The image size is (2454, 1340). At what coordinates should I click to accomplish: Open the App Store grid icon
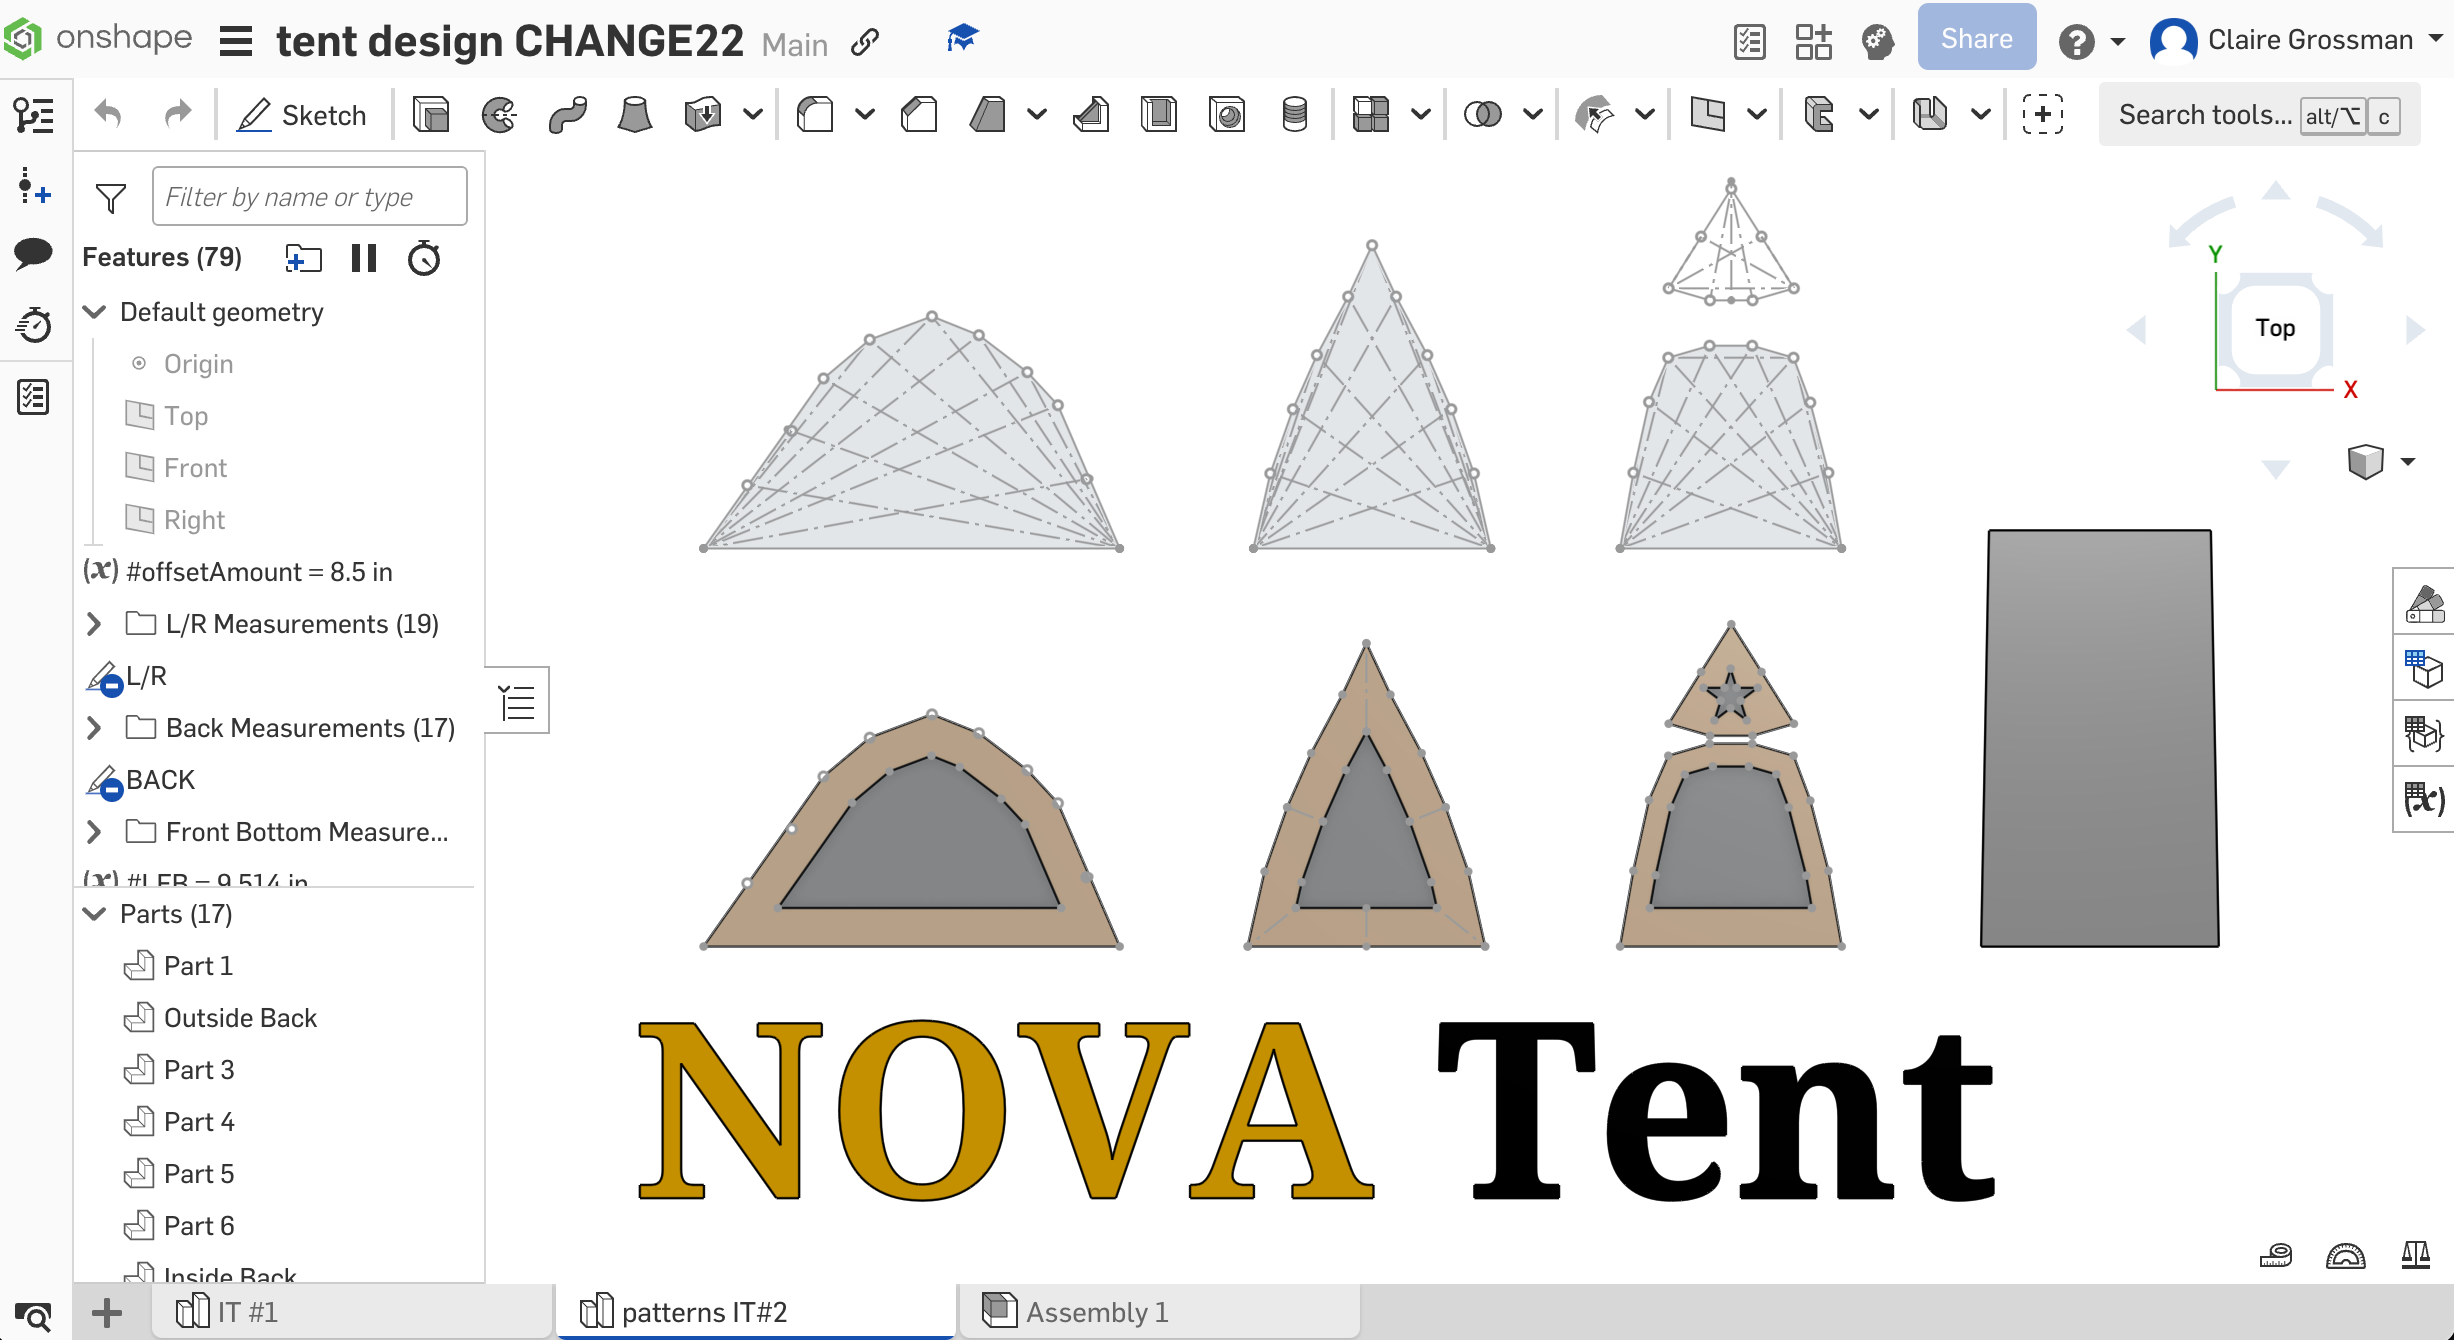(1813, 42)
